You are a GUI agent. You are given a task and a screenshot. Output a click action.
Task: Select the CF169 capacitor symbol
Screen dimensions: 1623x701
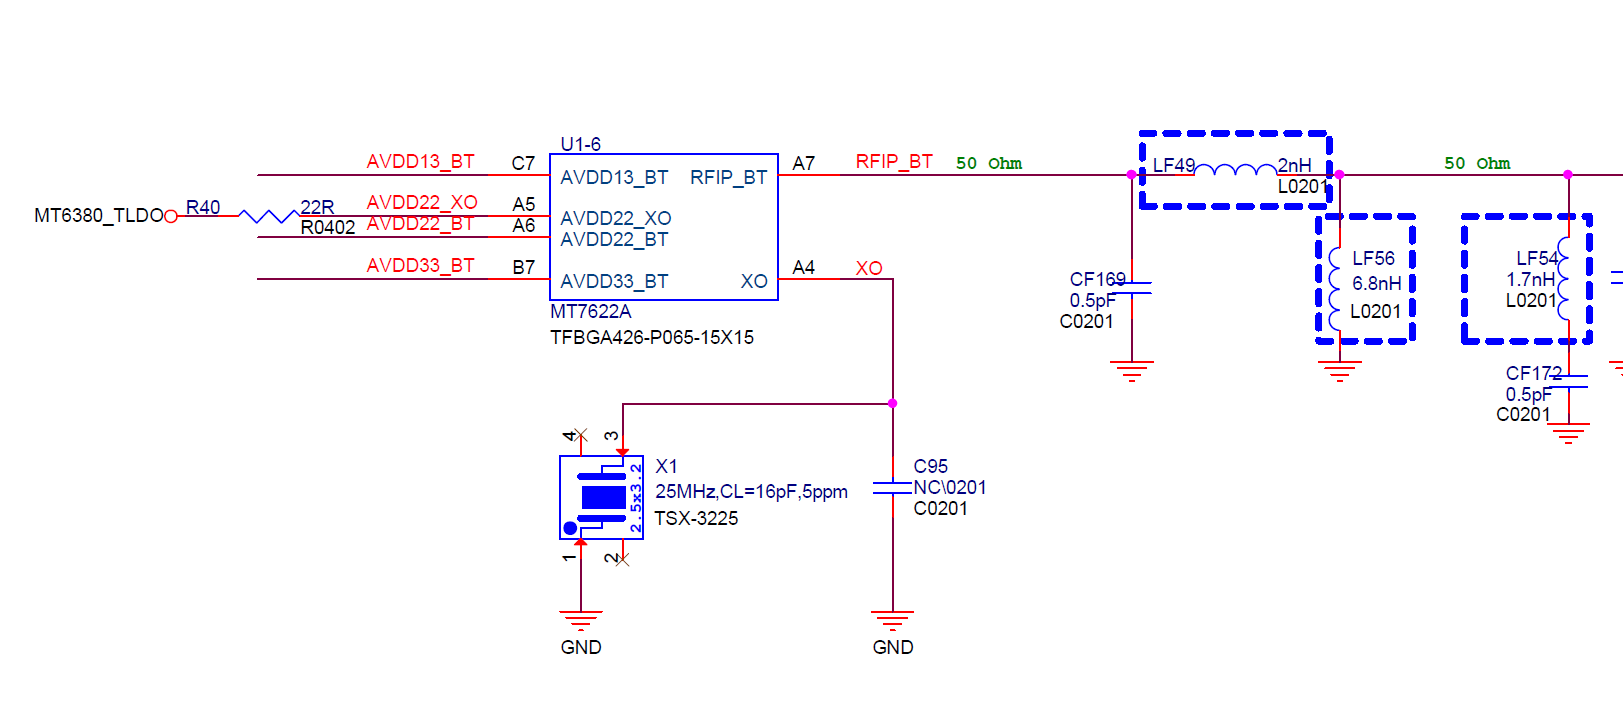pyautogui.click(x=1132, y=288)
